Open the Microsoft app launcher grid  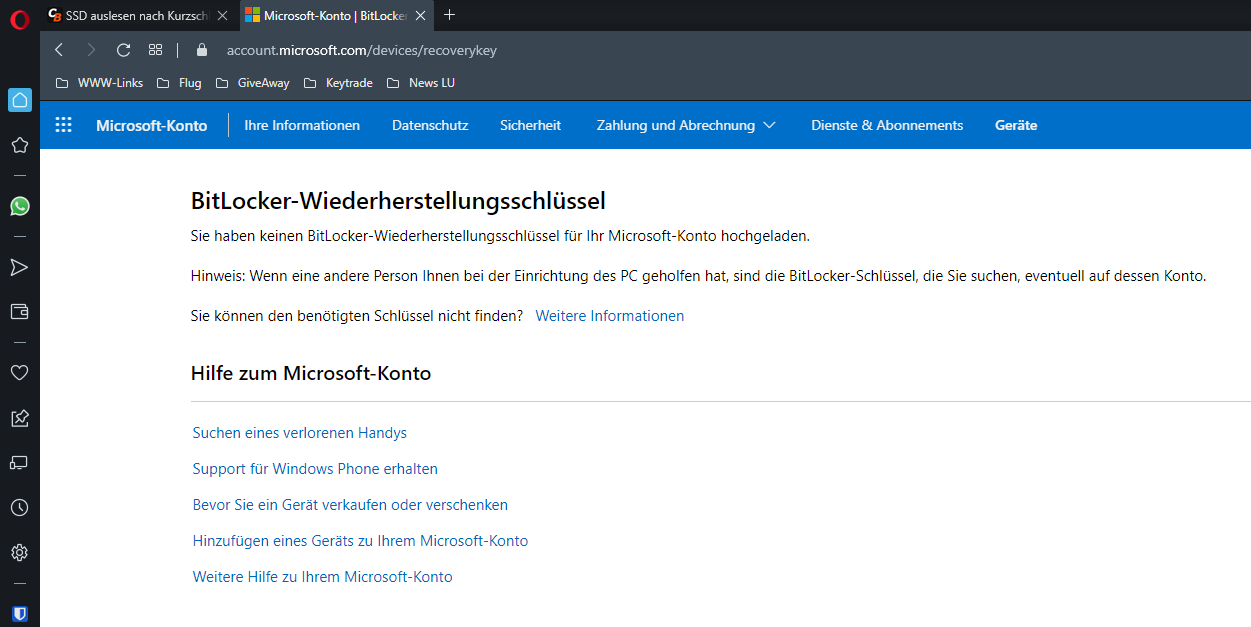click(x=64, y=125)
